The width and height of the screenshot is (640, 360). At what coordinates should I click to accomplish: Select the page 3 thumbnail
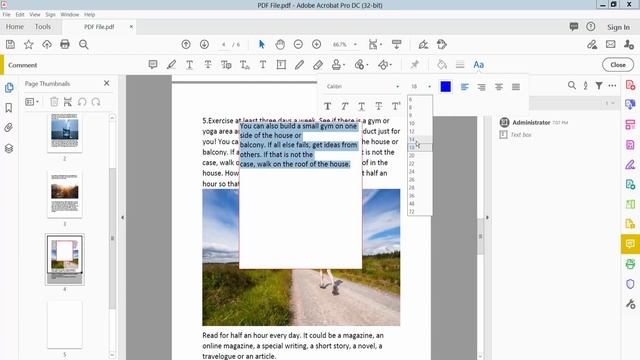point(64,194)
